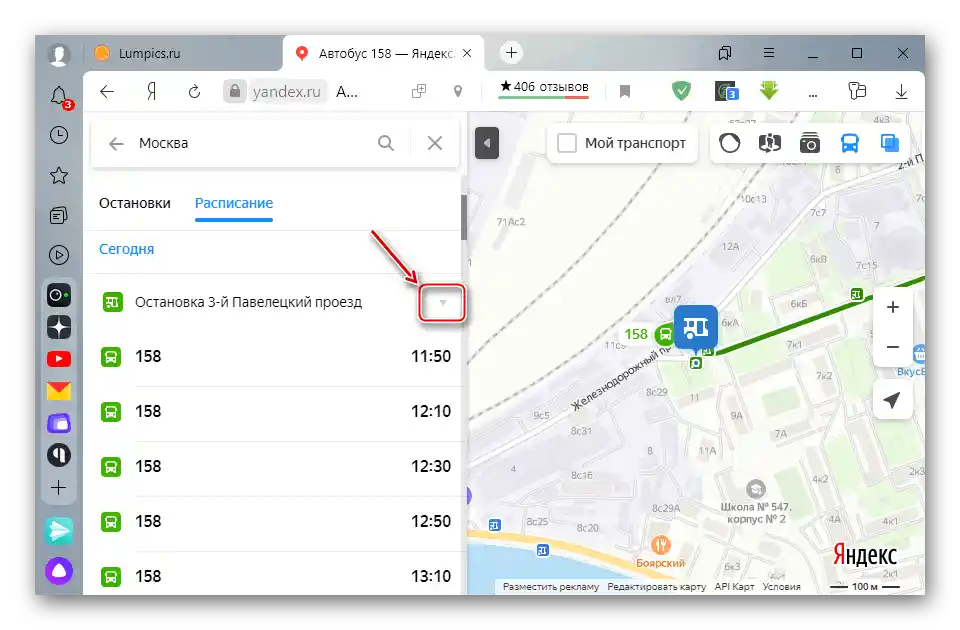Viewport: 960px width, 630px height.
Task: Open browser notifications bell icon
Action: [x=59, y=97]
